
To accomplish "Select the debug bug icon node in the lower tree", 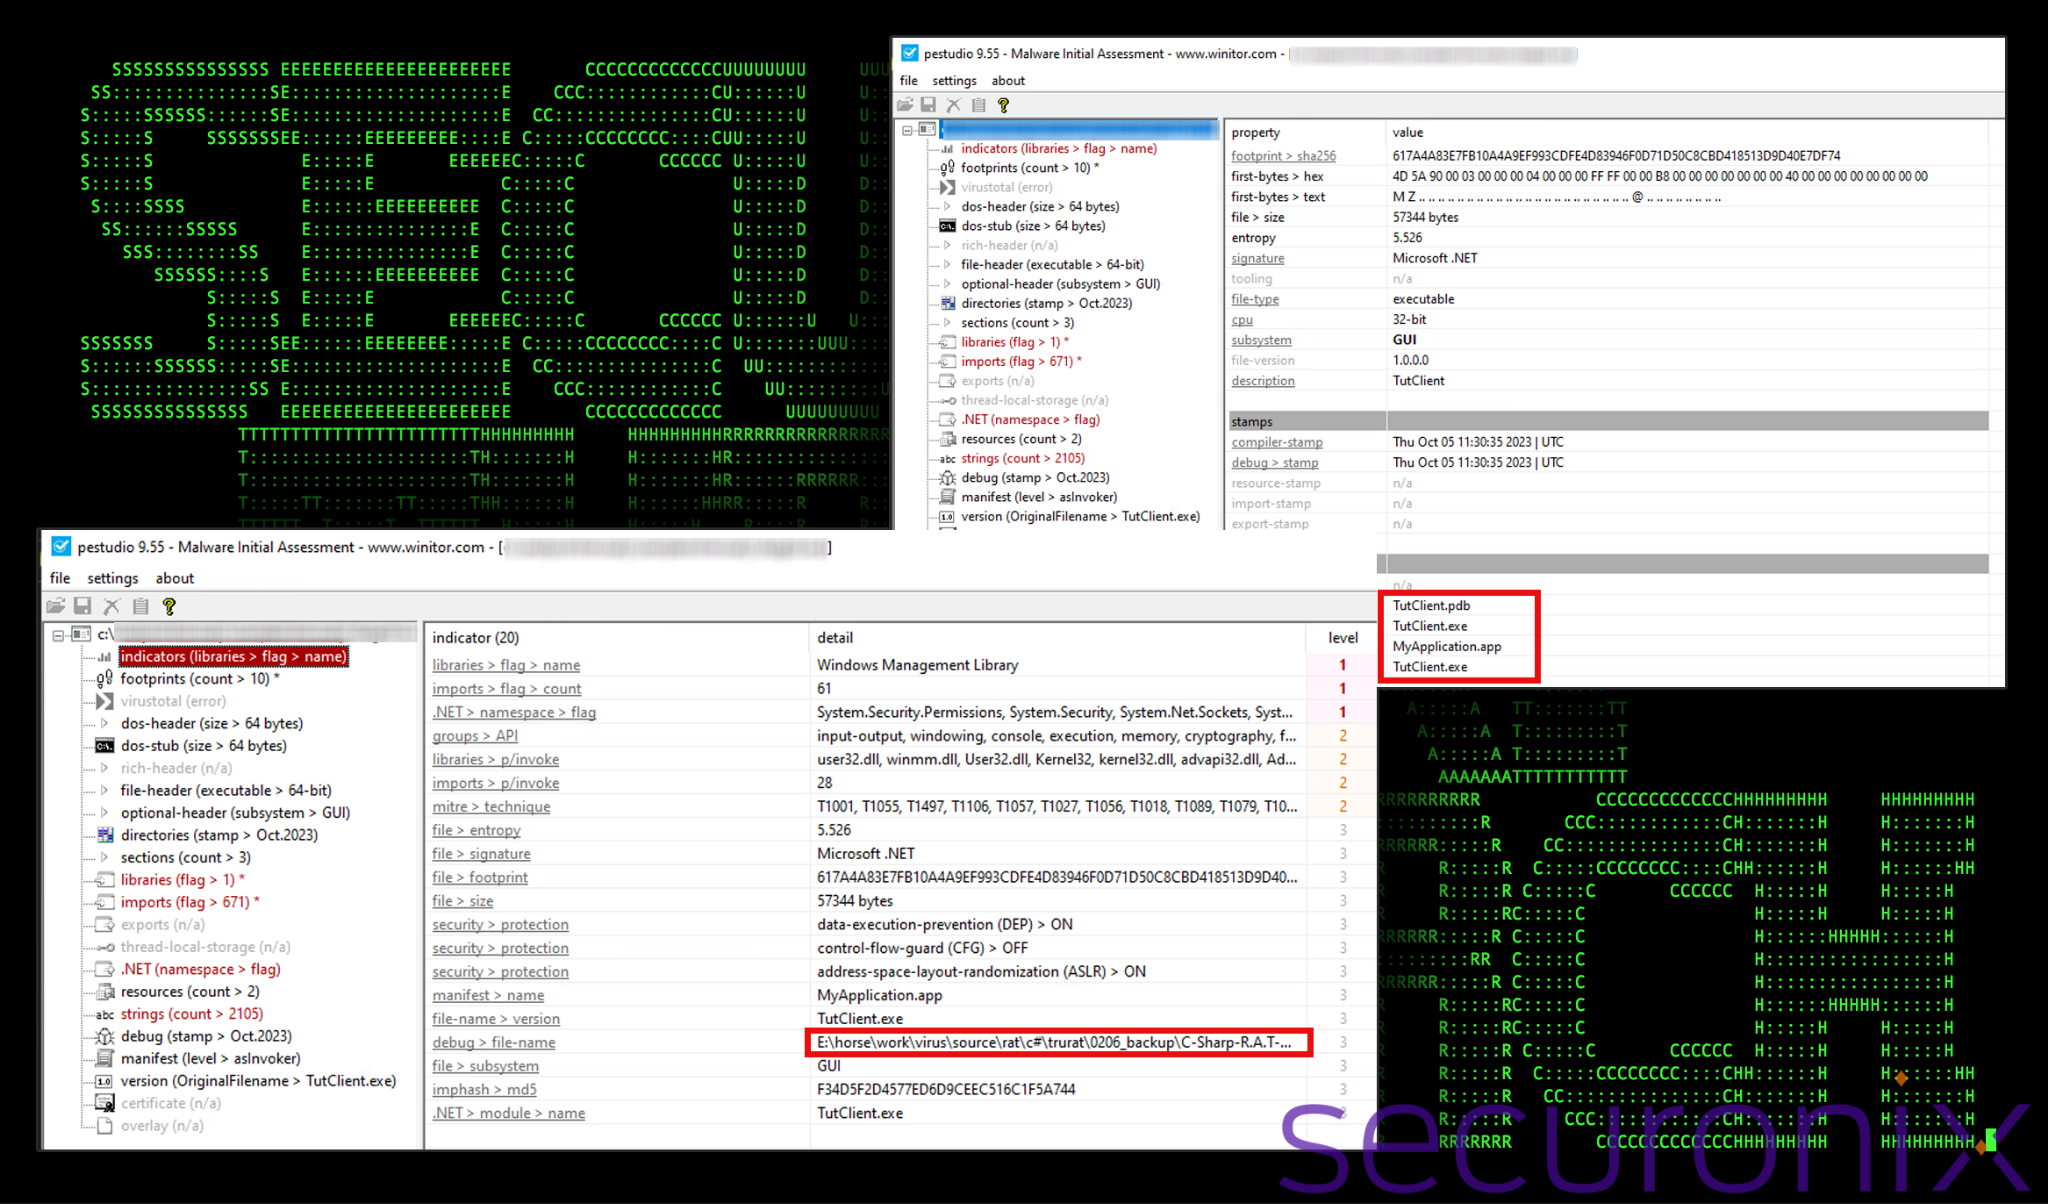I will click(x=104, y=1036).
